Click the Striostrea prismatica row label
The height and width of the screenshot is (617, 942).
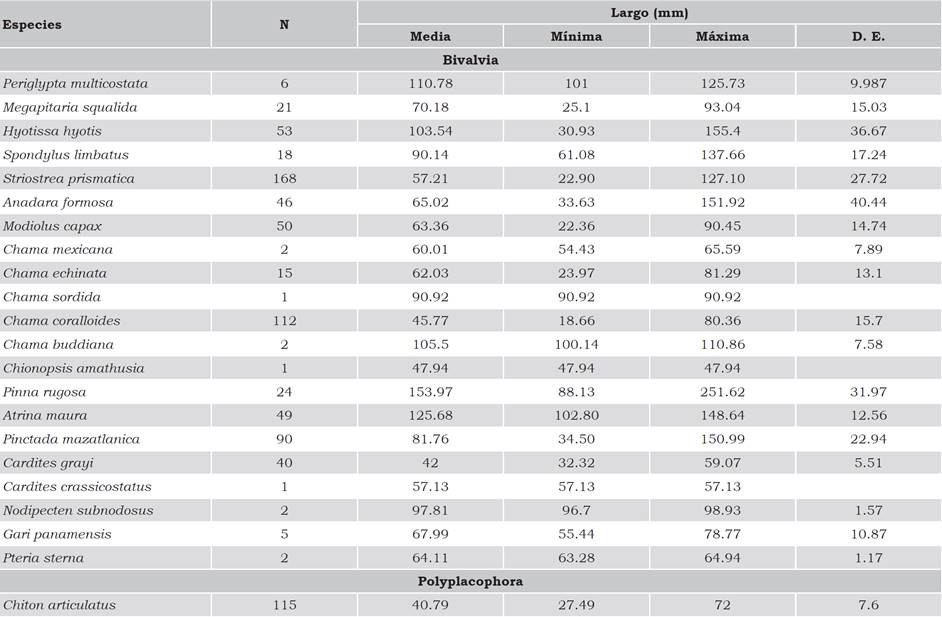(x=68, y=178)
